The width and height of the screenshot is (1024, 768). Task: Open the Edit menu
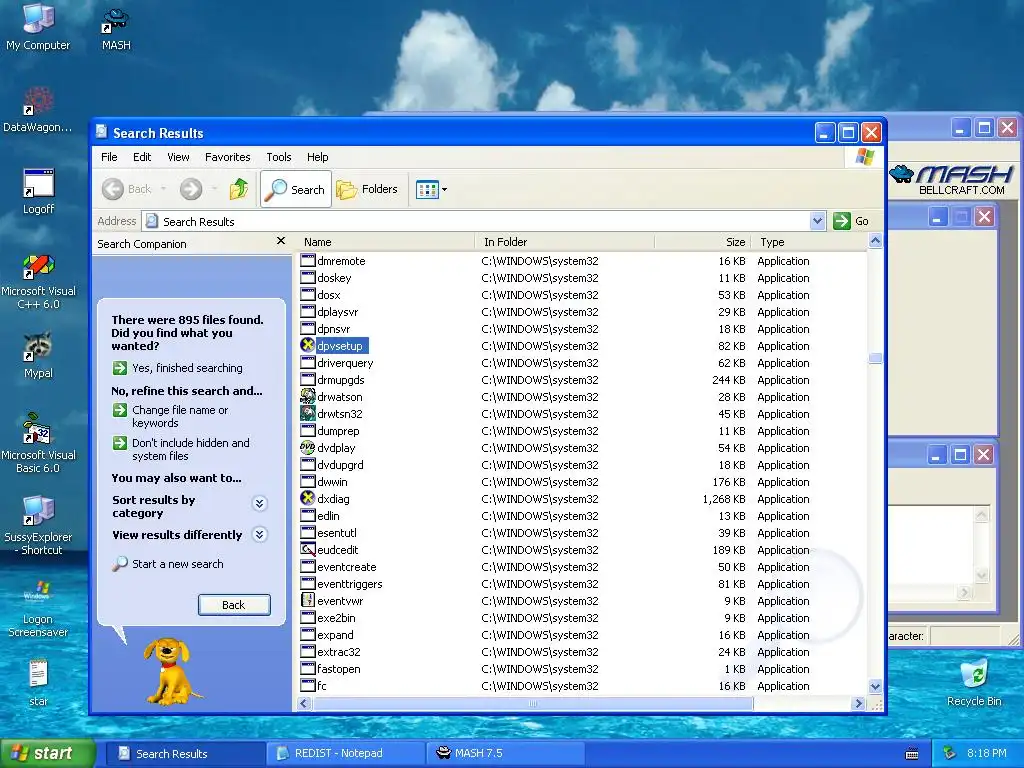pos(142,157)
